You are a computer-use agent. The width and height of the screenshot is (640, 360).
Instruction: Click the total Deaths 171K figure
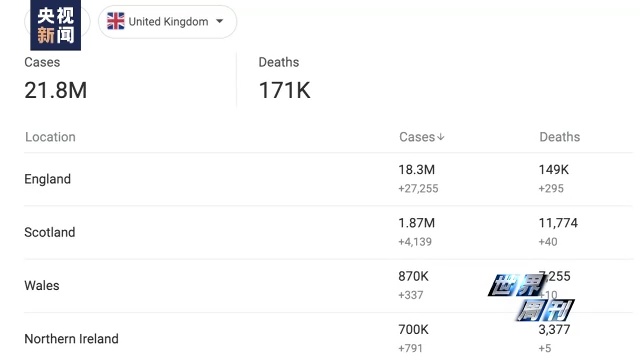284,90
